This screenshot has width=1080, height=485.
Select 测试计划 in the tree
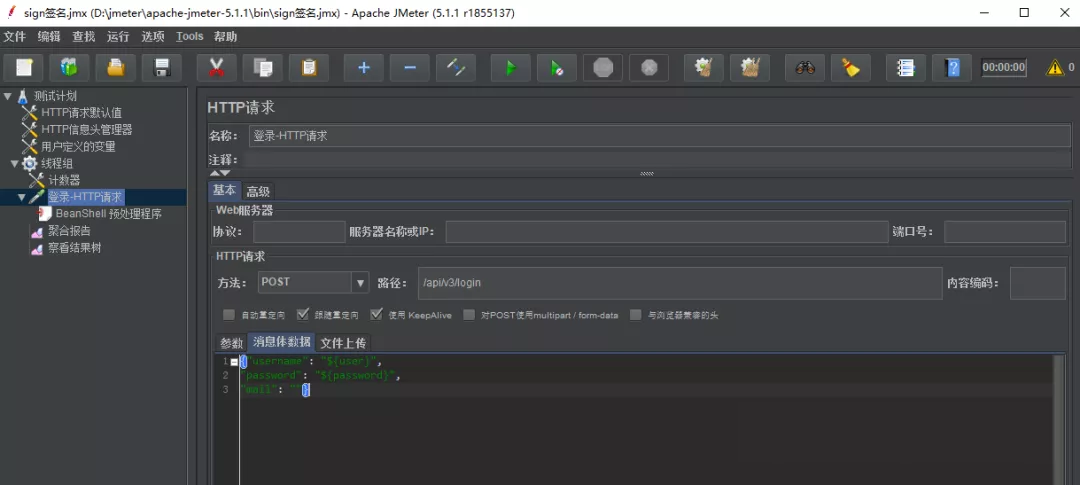[55, 95]
